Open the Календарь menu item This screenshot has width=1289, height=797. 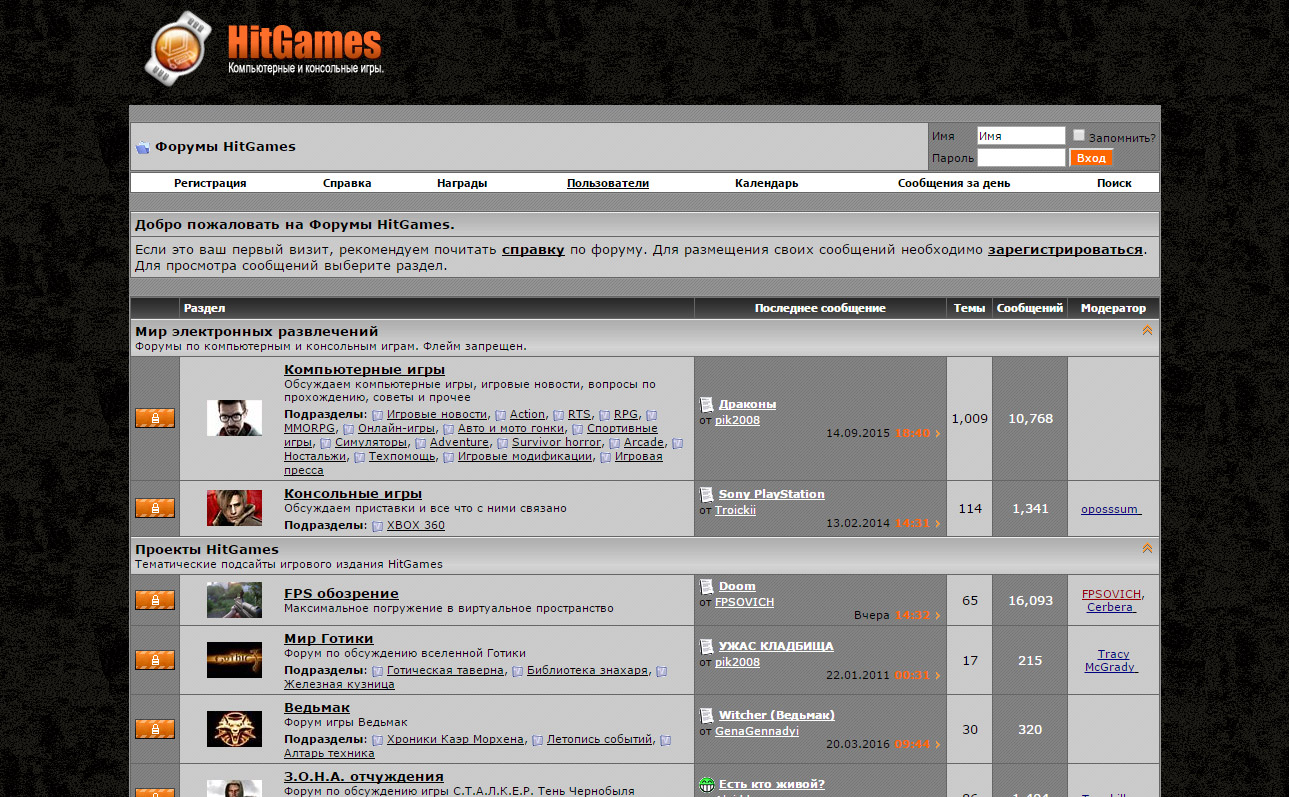pyautogui.click(x=767, y=183)
